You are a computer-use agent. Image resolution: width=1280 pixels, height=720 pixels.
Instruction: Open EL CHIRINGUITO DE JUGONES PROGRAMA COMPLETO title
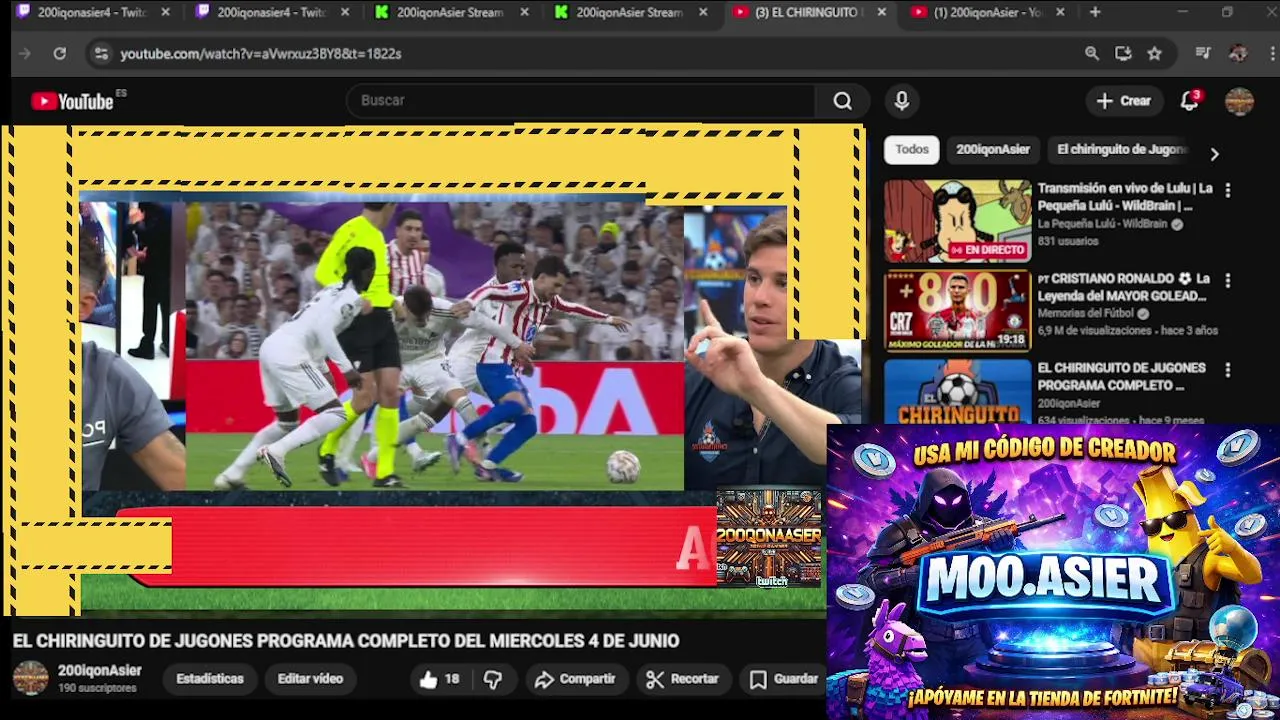(1121, 377)
